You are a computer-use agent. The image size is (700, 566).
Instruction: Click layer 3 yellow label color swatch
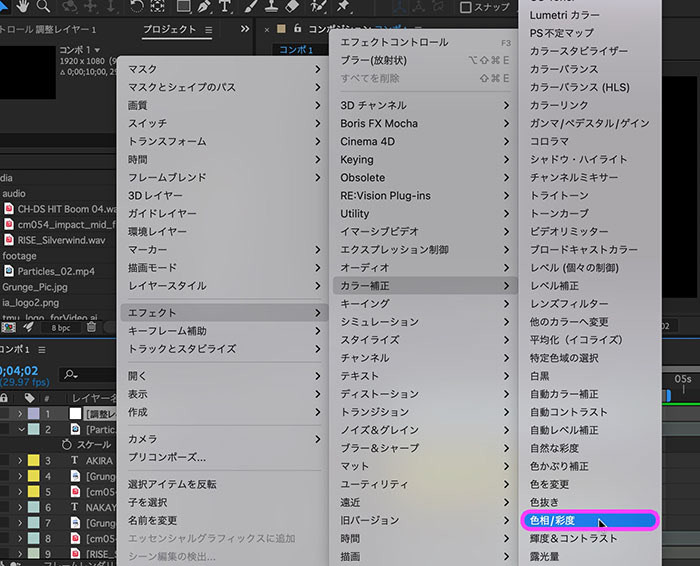tap(34, 460)
